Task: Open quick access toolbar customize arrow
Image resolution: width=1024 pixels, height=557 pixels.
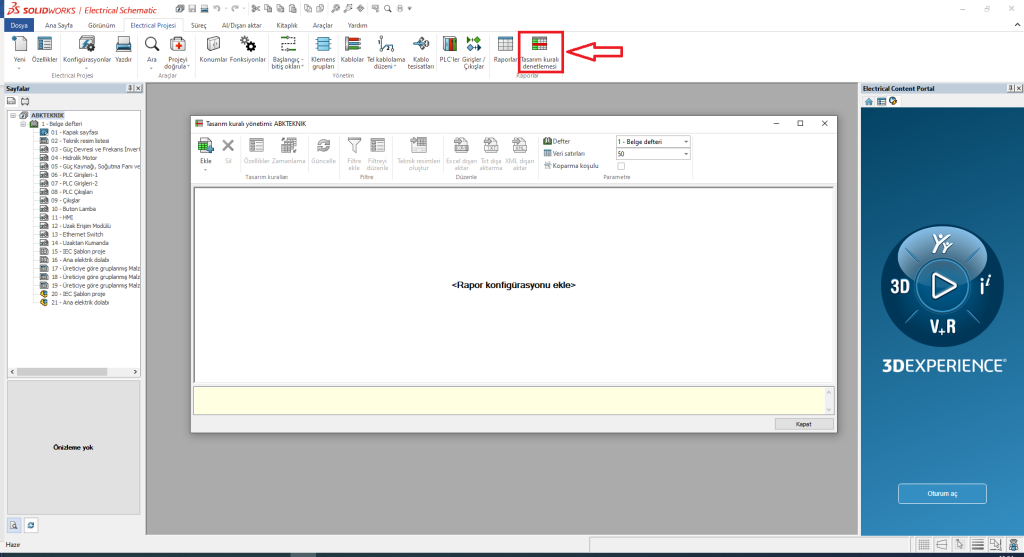Action: 409,8
